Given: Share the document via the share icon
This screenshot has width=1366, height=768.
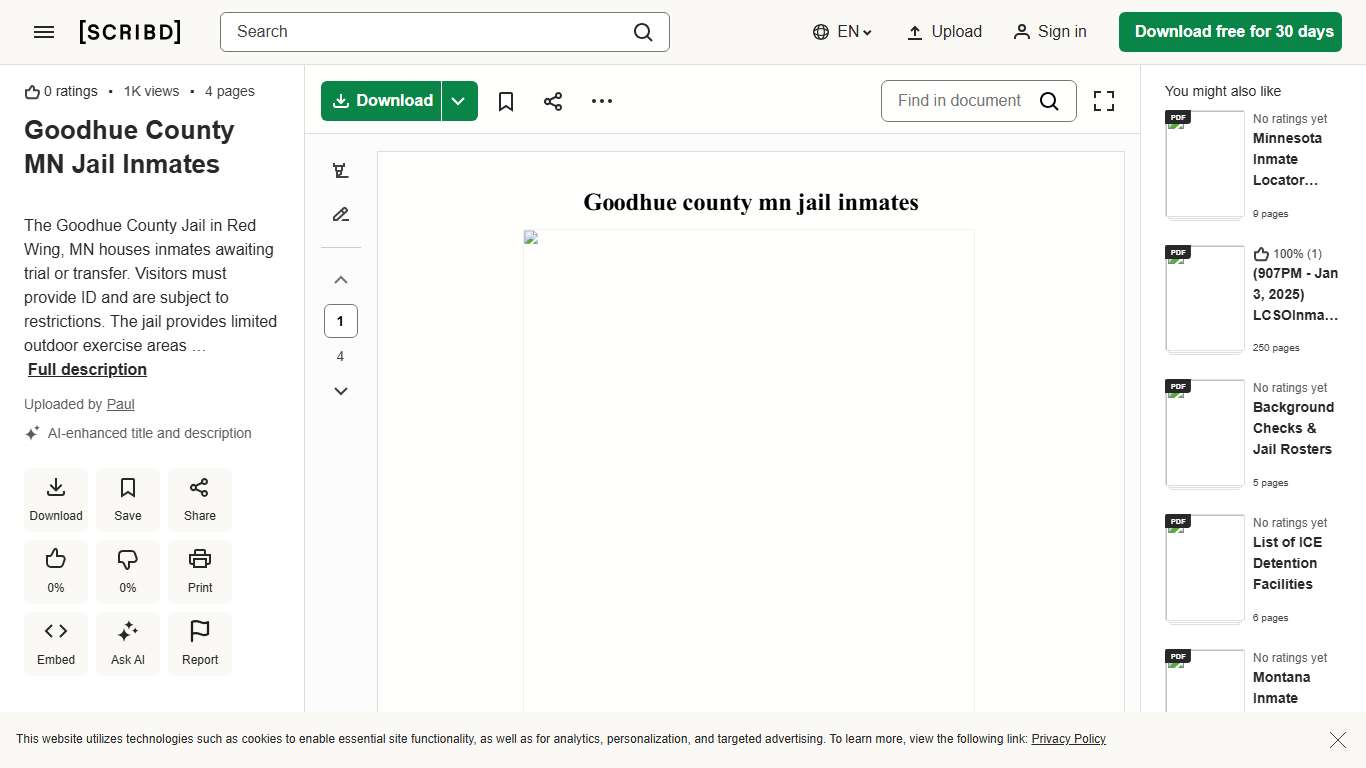Looking at the screenshot, I should coord(553,101).
